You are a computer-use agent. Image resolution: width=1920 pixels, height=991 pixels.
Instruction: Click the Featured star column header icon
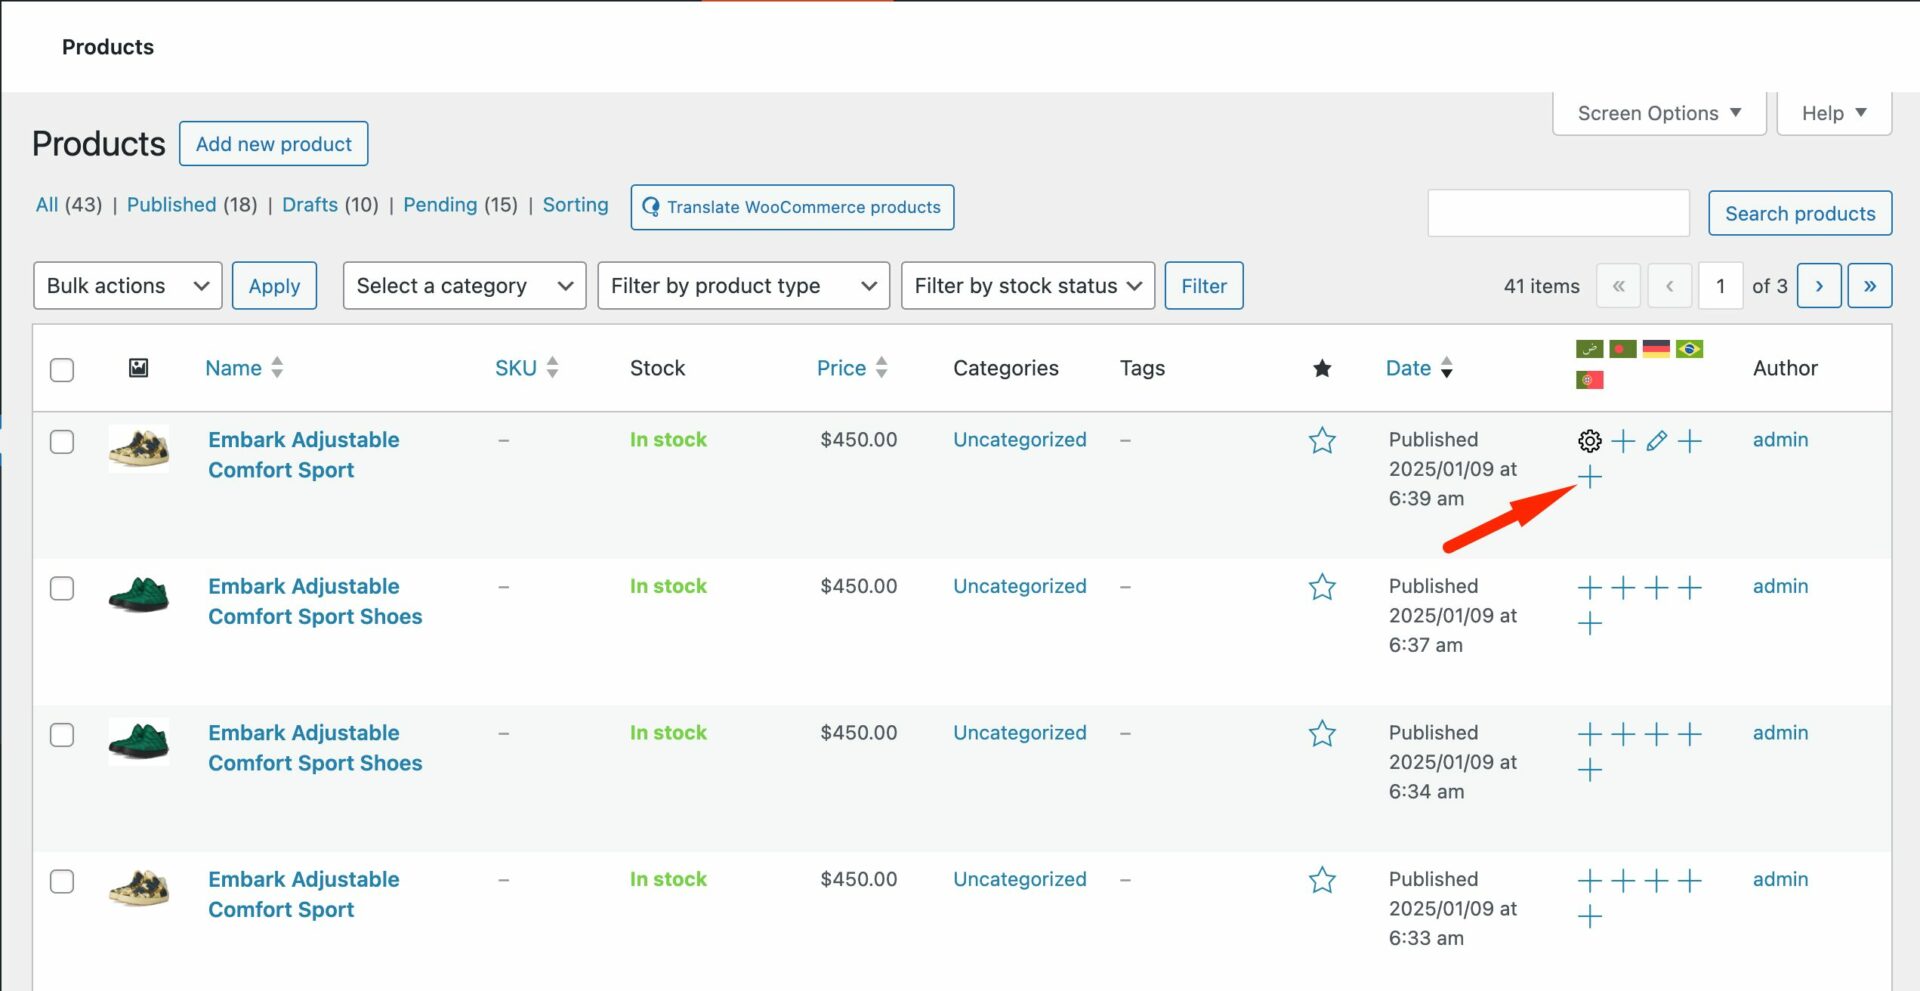(1322, 368)
